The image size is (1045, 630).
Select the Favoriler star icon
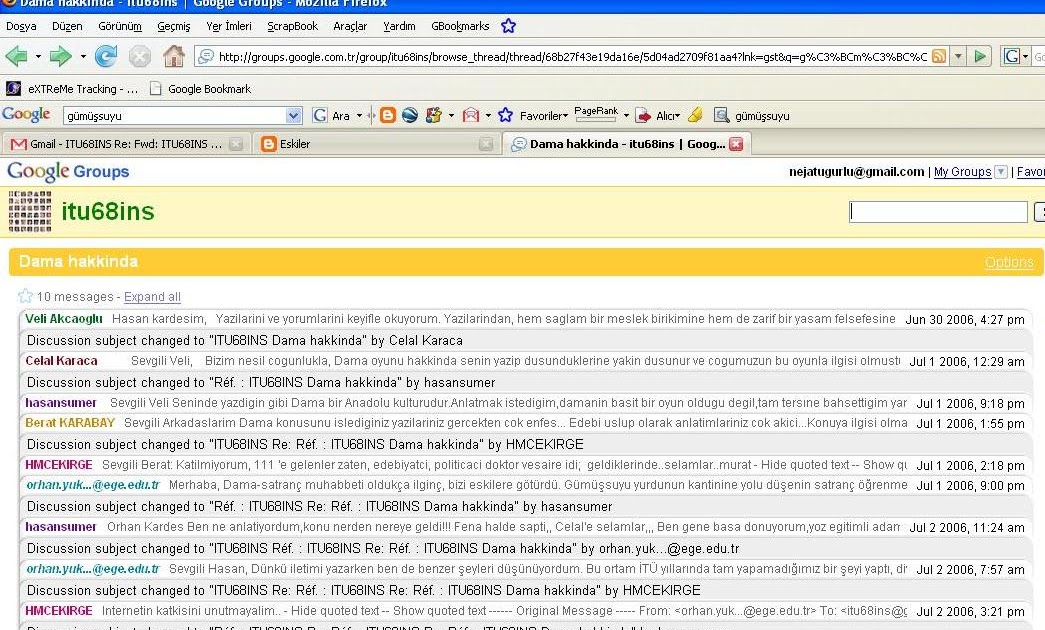[505, 116]
